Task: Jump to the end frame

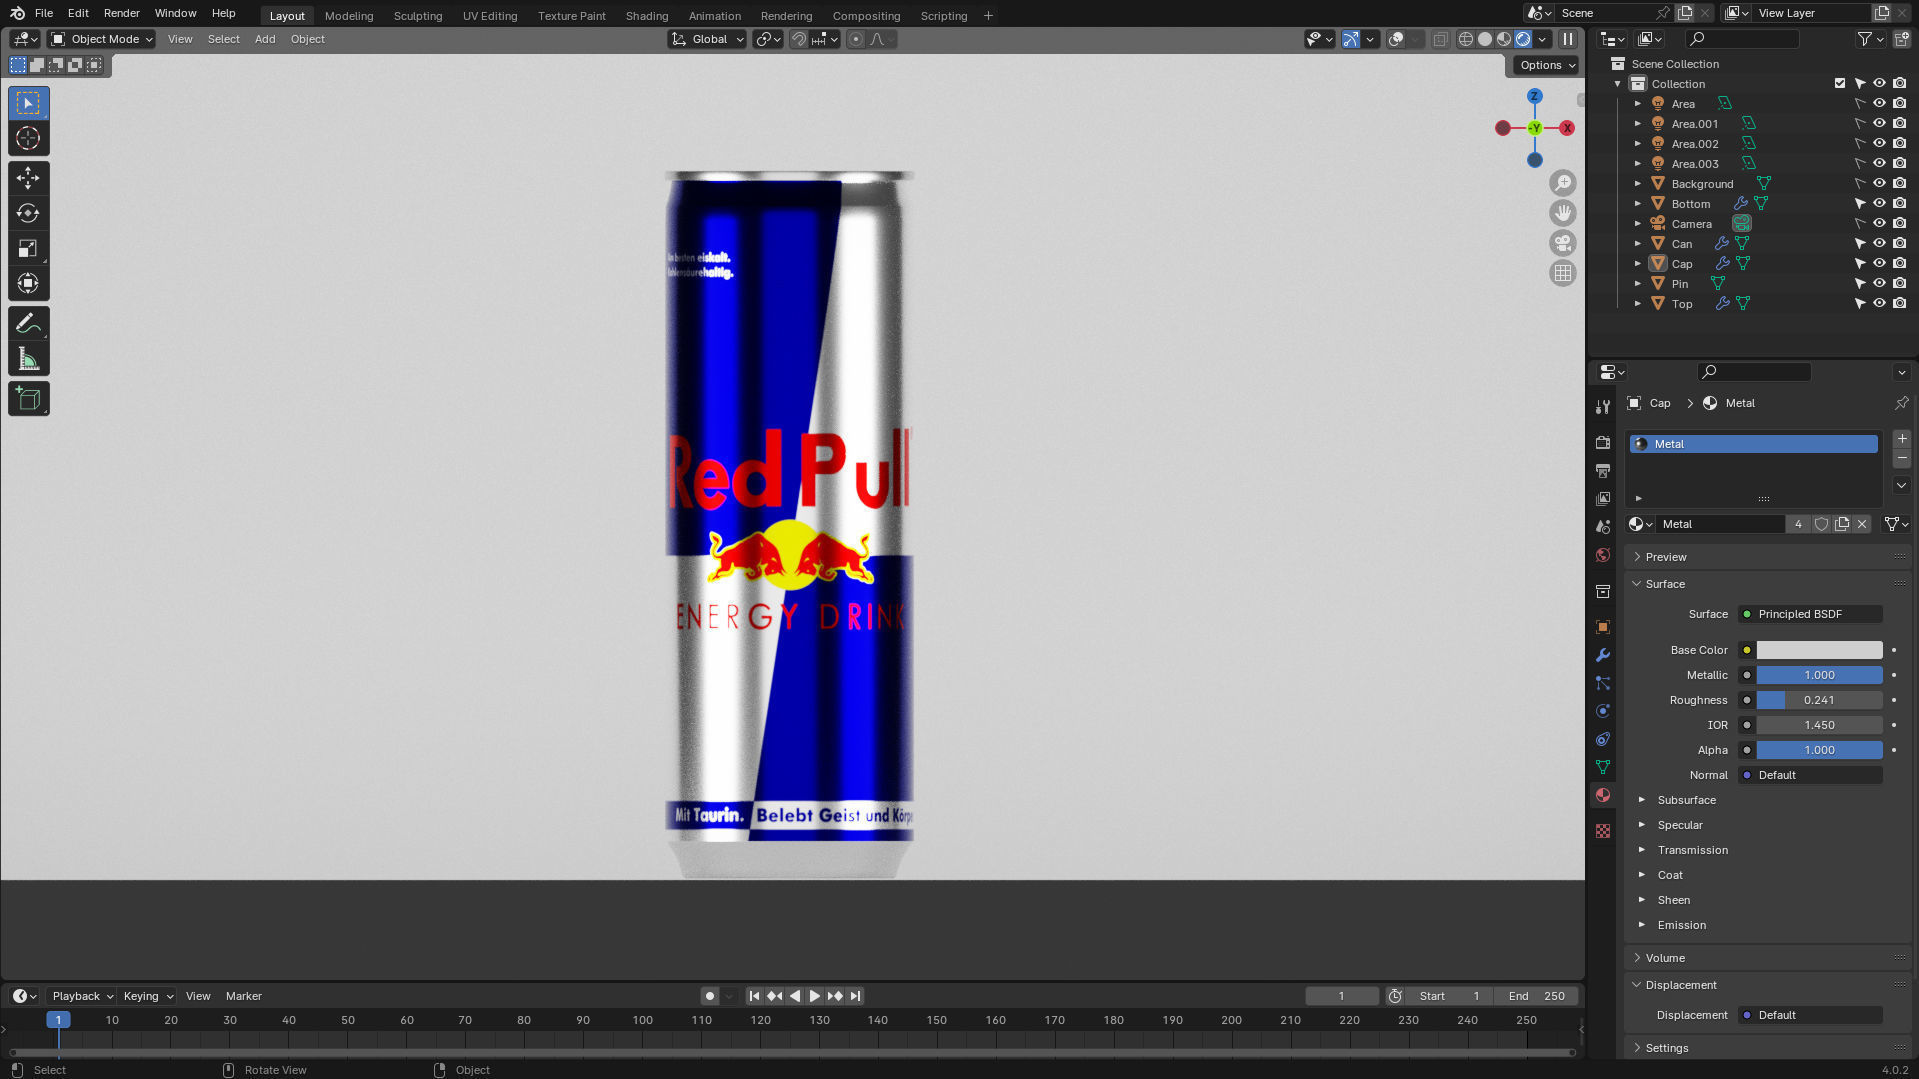Action: coord(855,996)
